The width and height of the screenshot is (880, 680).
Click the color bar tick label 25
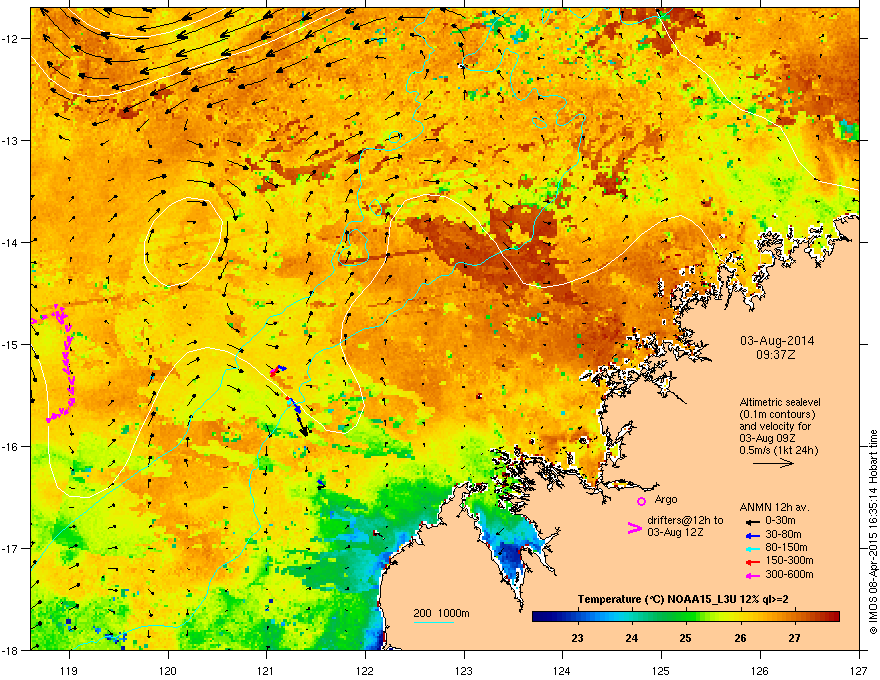tap(685, 638)
